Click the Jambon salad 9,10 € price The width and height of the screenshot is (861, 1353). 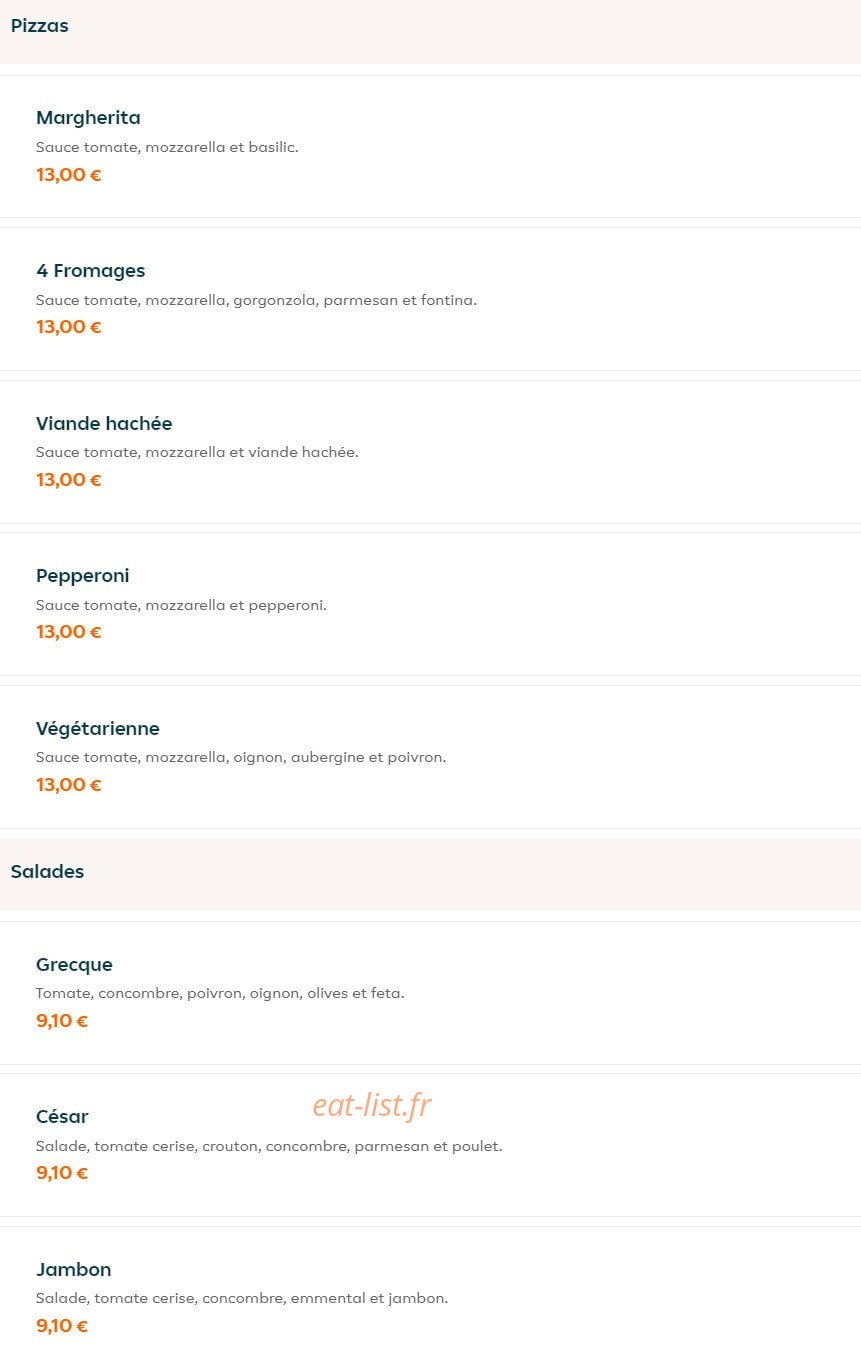pos(62,1326)
